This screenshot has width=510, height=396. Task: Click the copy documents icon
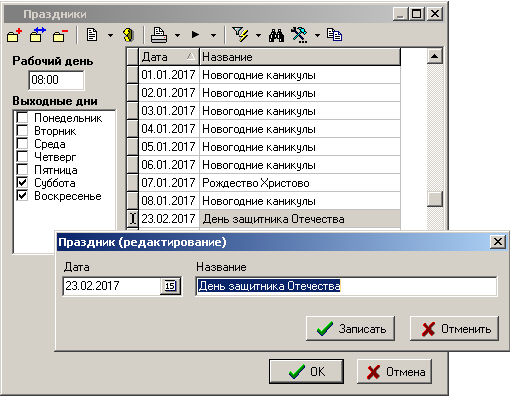point(335,35)
